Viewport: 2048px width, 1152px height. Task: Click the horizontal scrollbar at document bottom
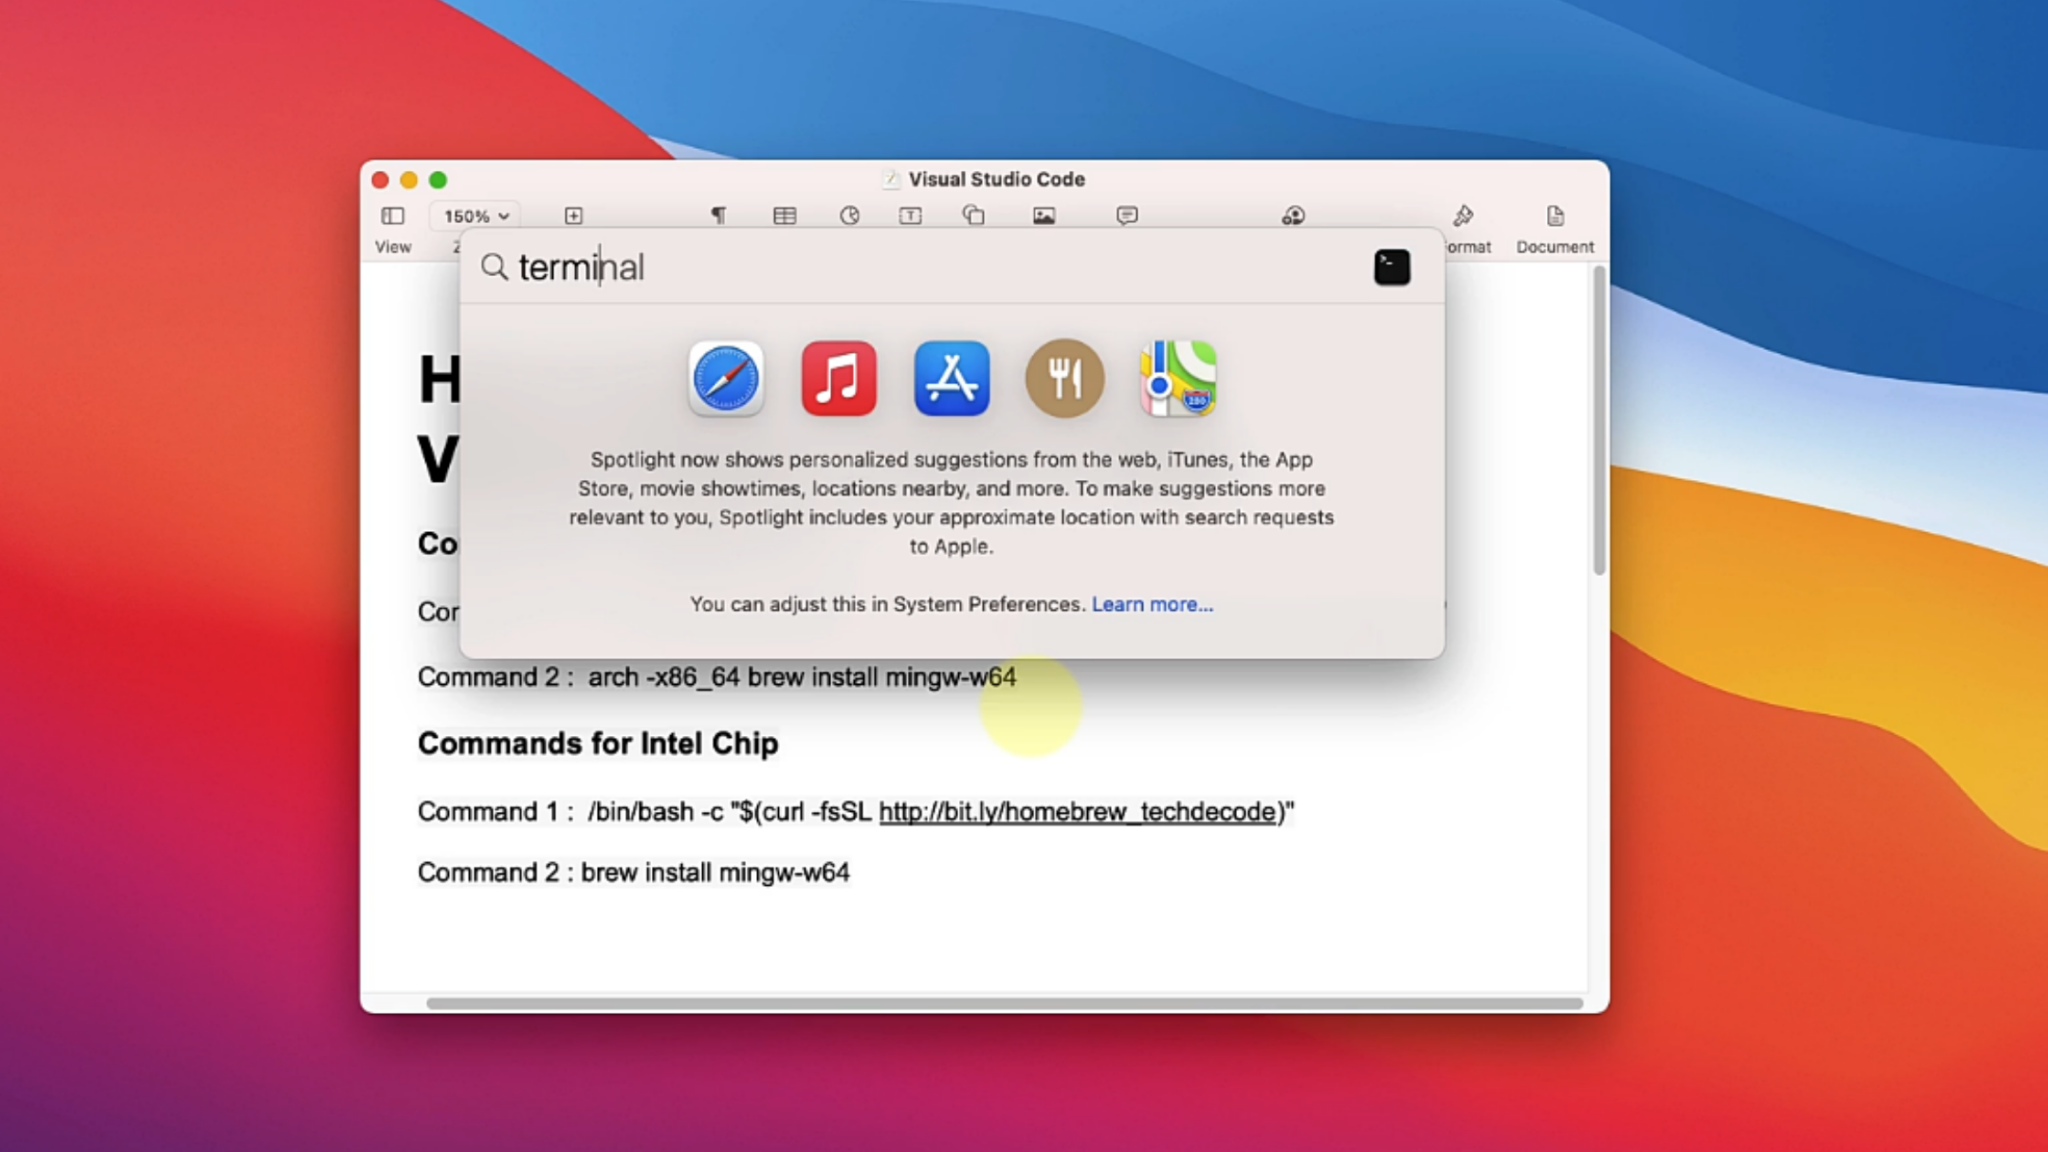[1004, 1003]
